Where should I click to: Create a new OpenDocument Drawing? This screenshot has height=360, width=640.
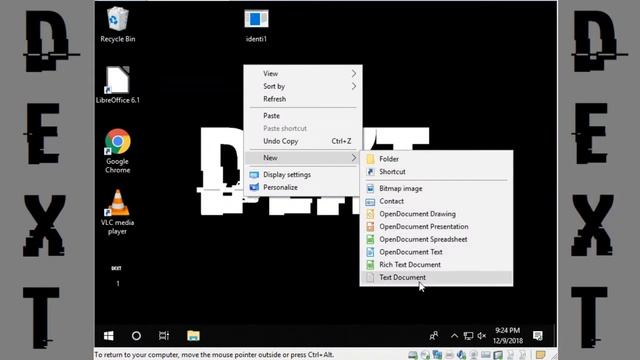coord(436,213)
